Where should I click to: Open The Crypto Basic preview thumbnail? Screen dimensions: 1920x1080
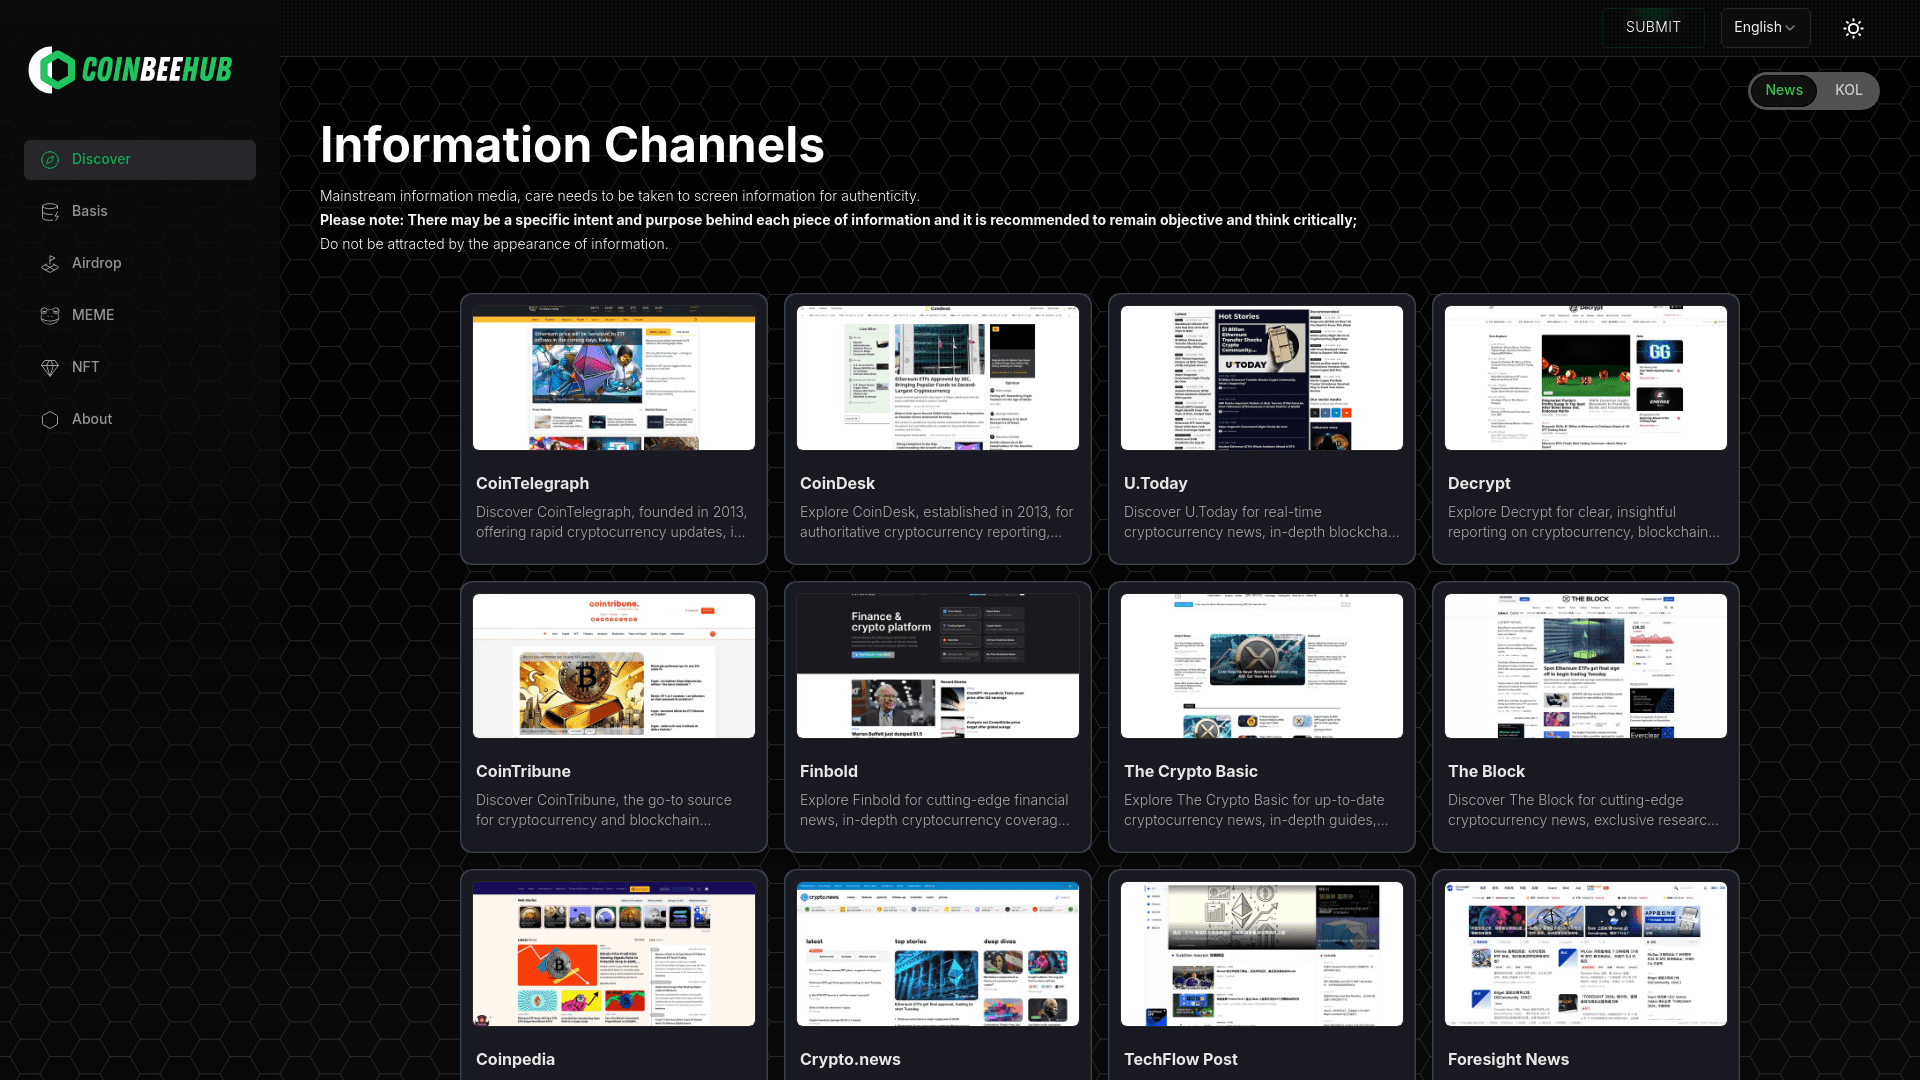tap(1262, 666)
